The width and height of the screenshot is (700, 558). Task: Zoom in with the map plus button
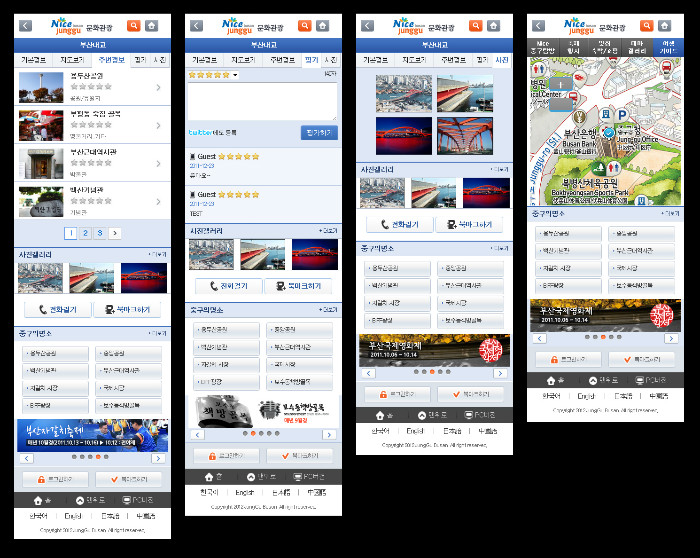[561, 84]
